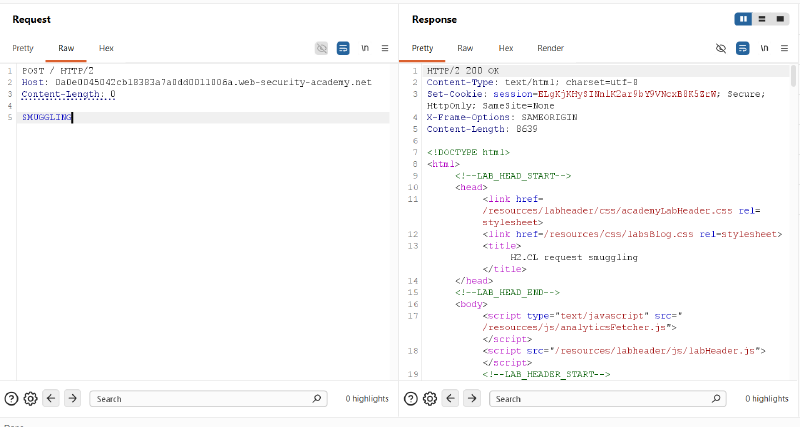The height and width of the screenshot is (427, 800).
Task: Click the labHeader.js script line
Action: [x=624, y=351]
